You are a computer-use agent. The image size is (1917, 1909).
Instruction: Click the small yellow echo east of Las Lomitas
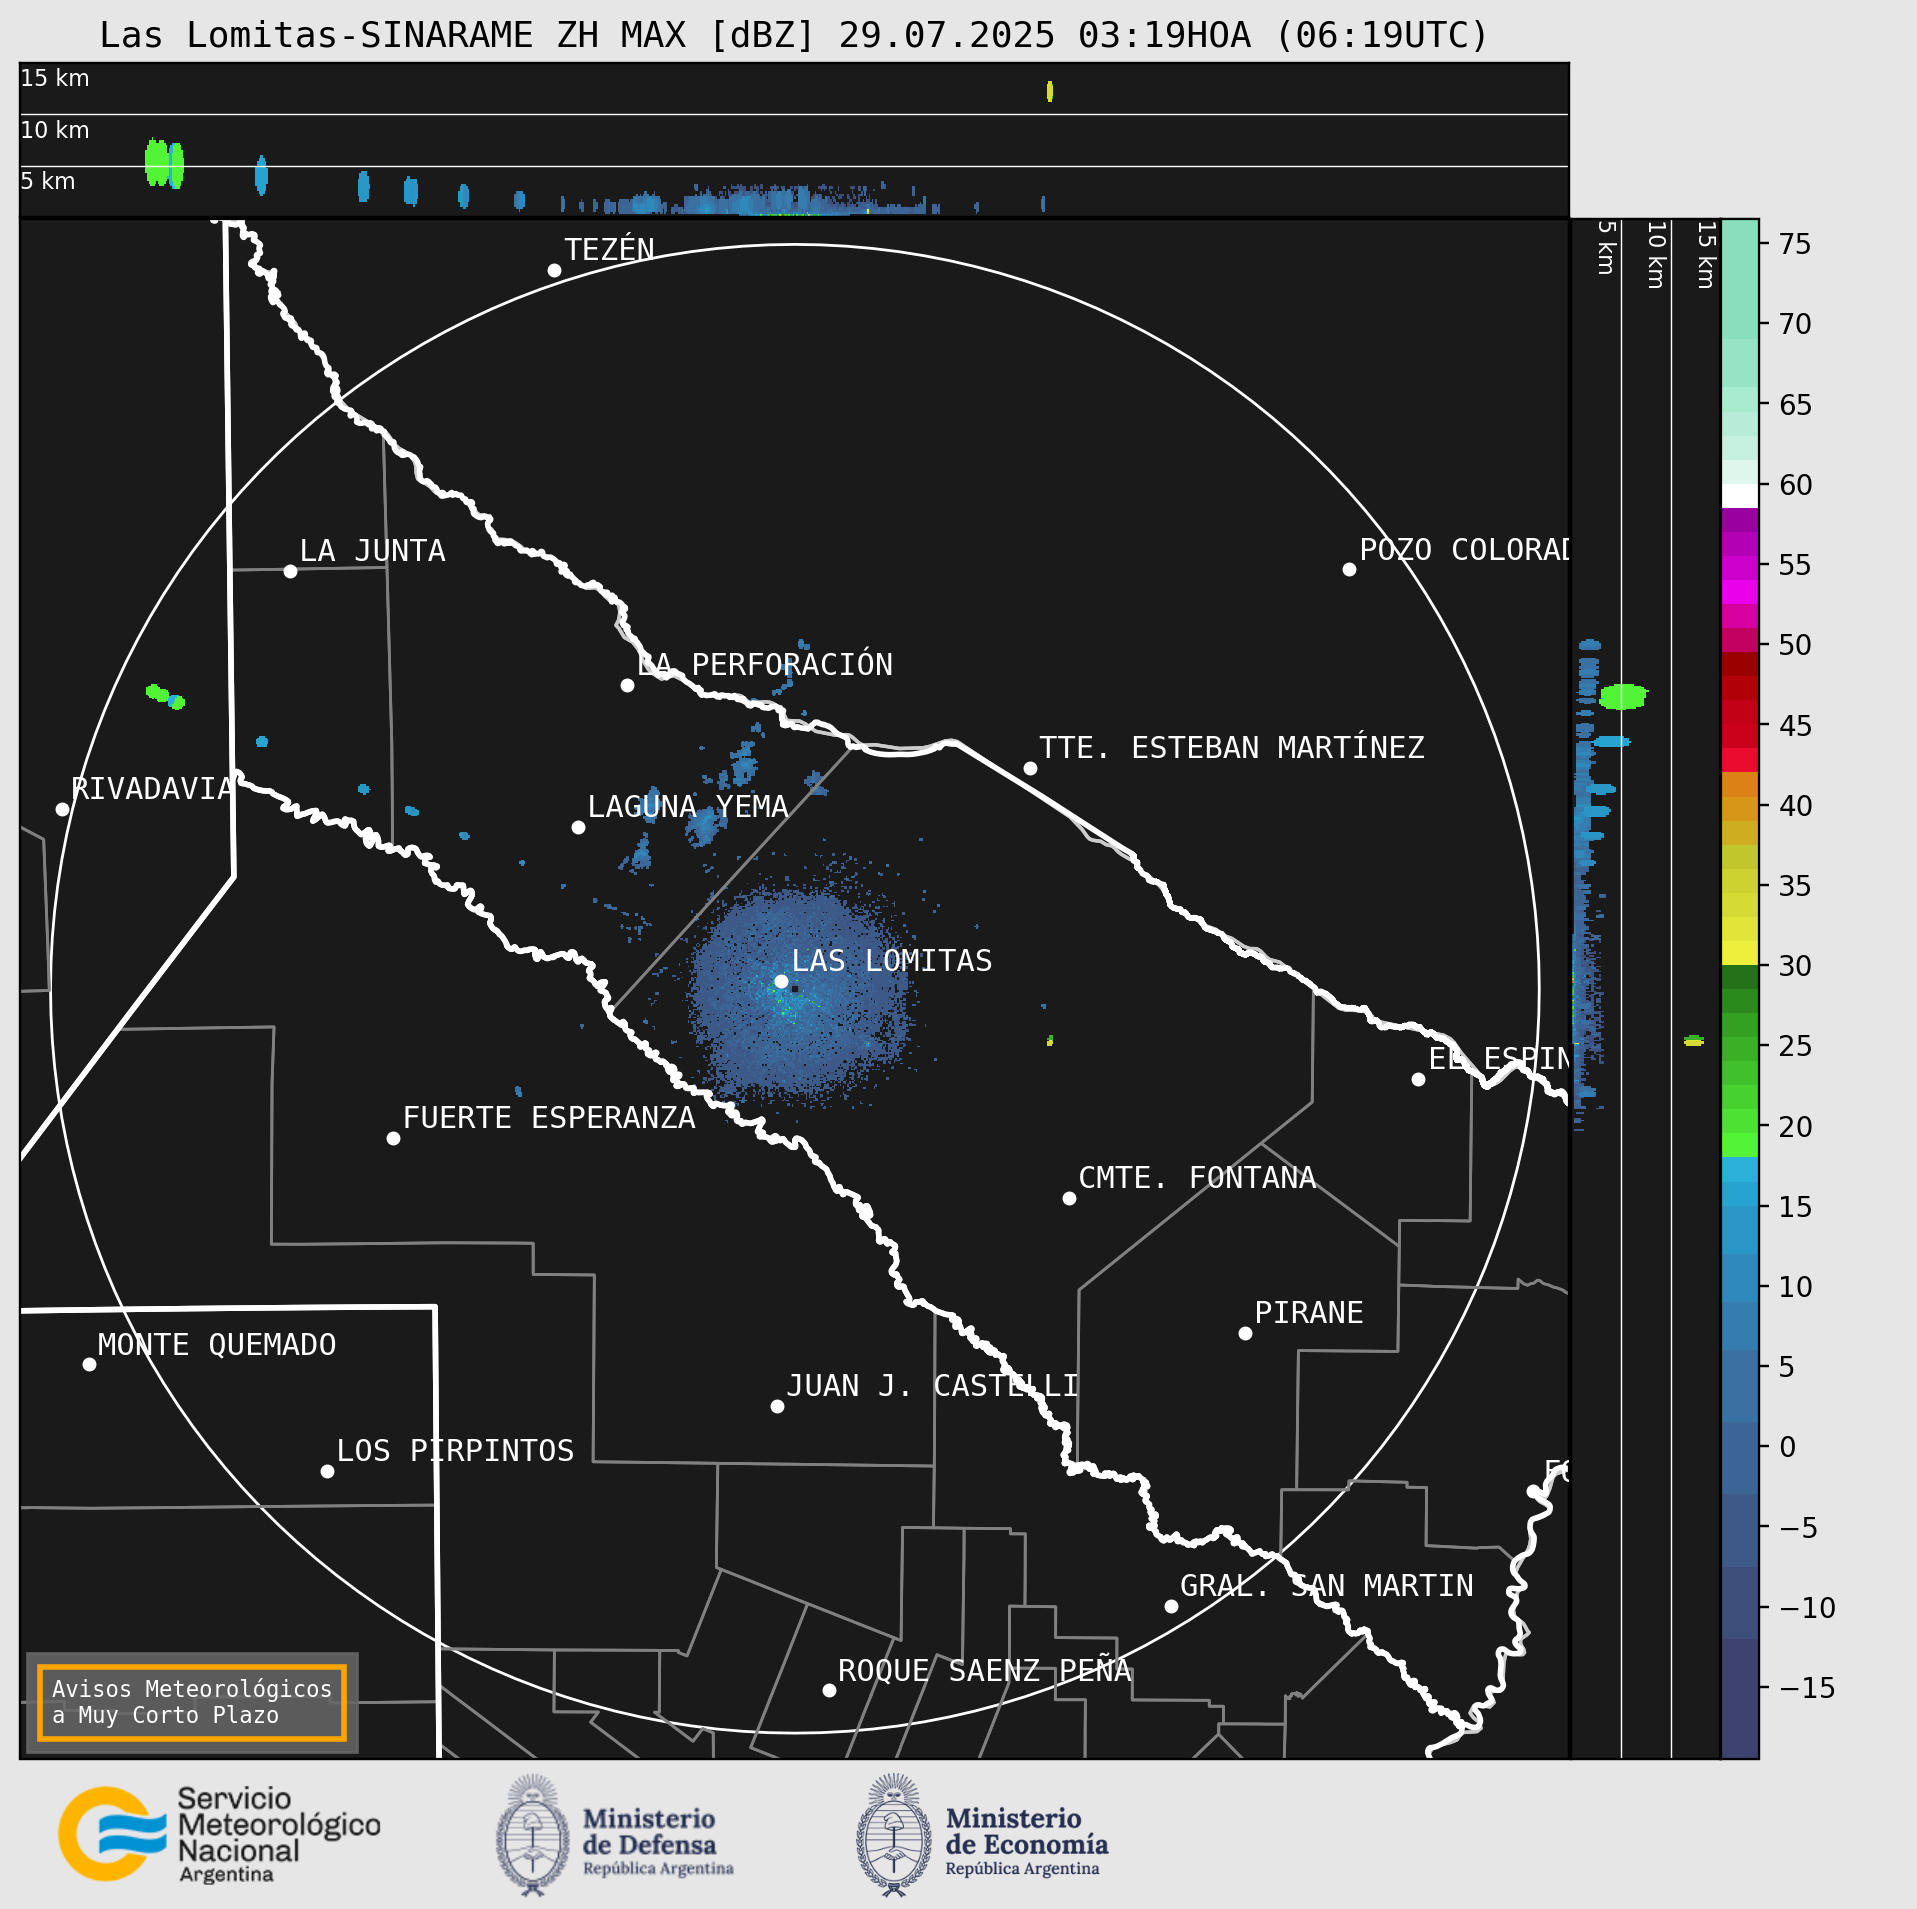pos(1049,1041)
